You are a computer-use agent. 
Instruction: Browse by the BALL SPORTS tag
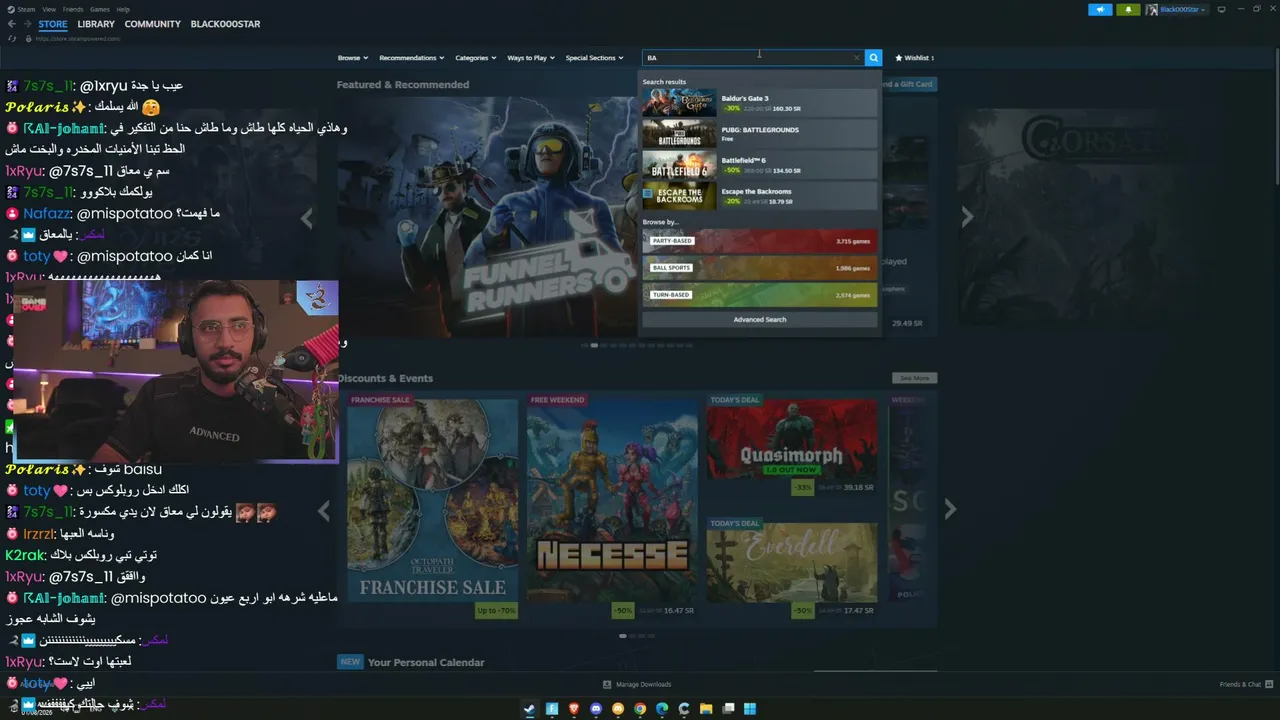click(x=760, y=268)
